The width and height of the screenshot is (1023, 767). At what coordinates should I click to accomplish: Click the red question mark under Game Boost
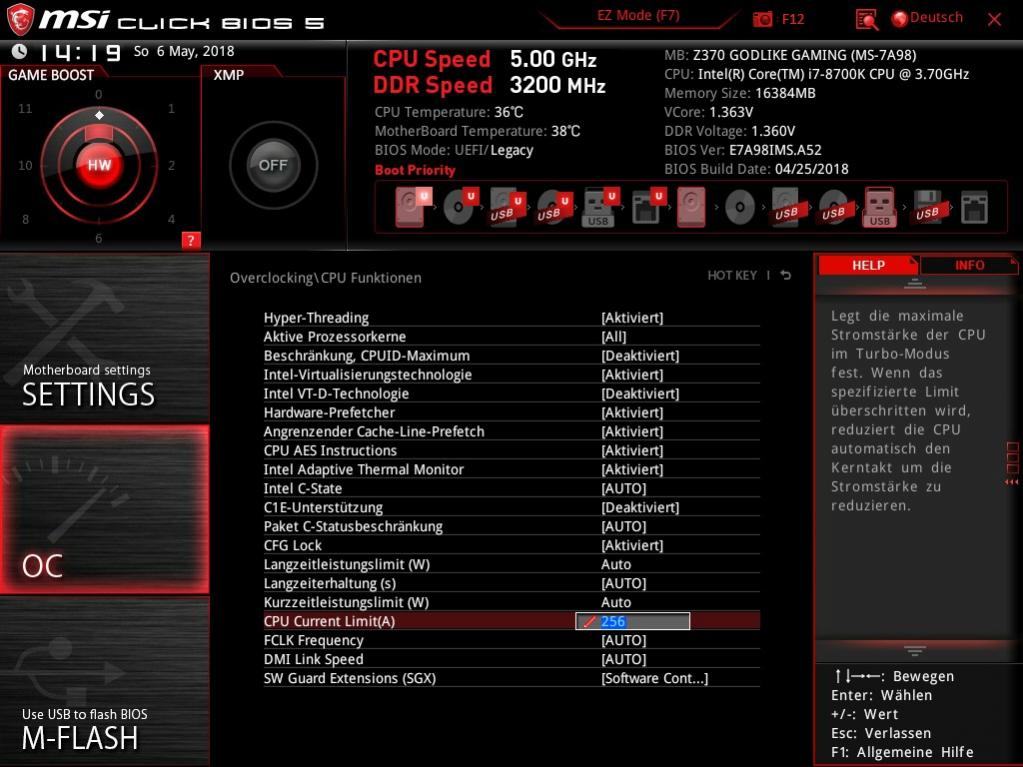point(191,240)
